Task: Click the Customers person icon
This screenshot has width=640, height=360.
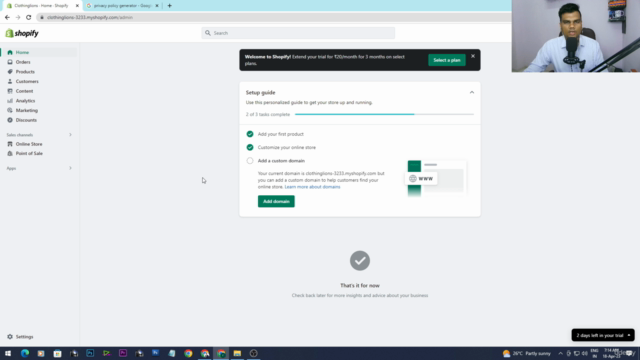Action: pos(10,82)
